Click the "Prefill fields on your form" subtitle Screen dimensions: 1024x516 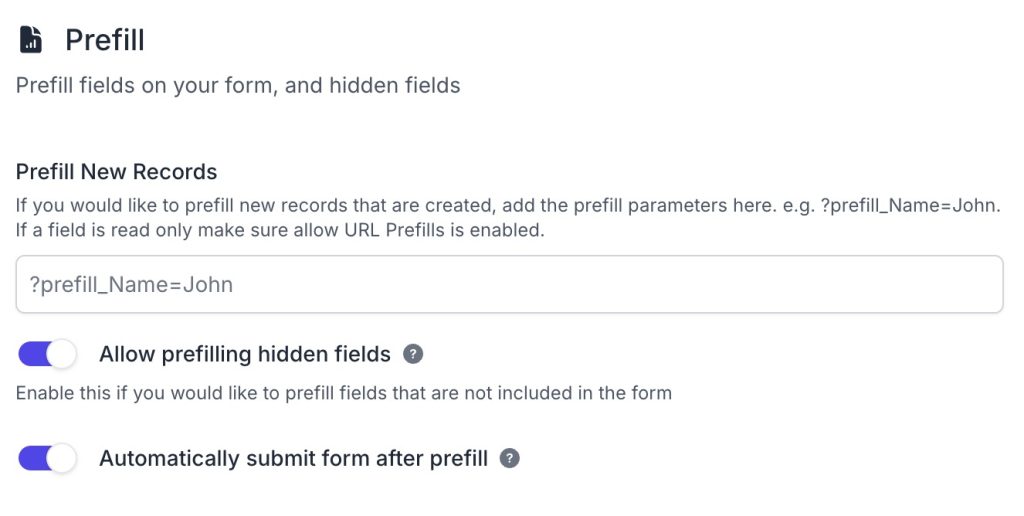point(238,86)
